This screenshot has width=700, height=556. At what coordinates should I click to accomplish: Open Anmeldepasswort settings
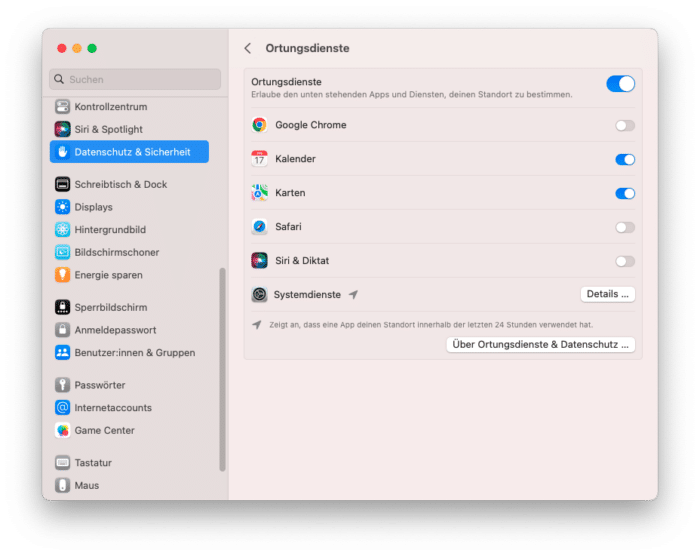coord(129,330)
